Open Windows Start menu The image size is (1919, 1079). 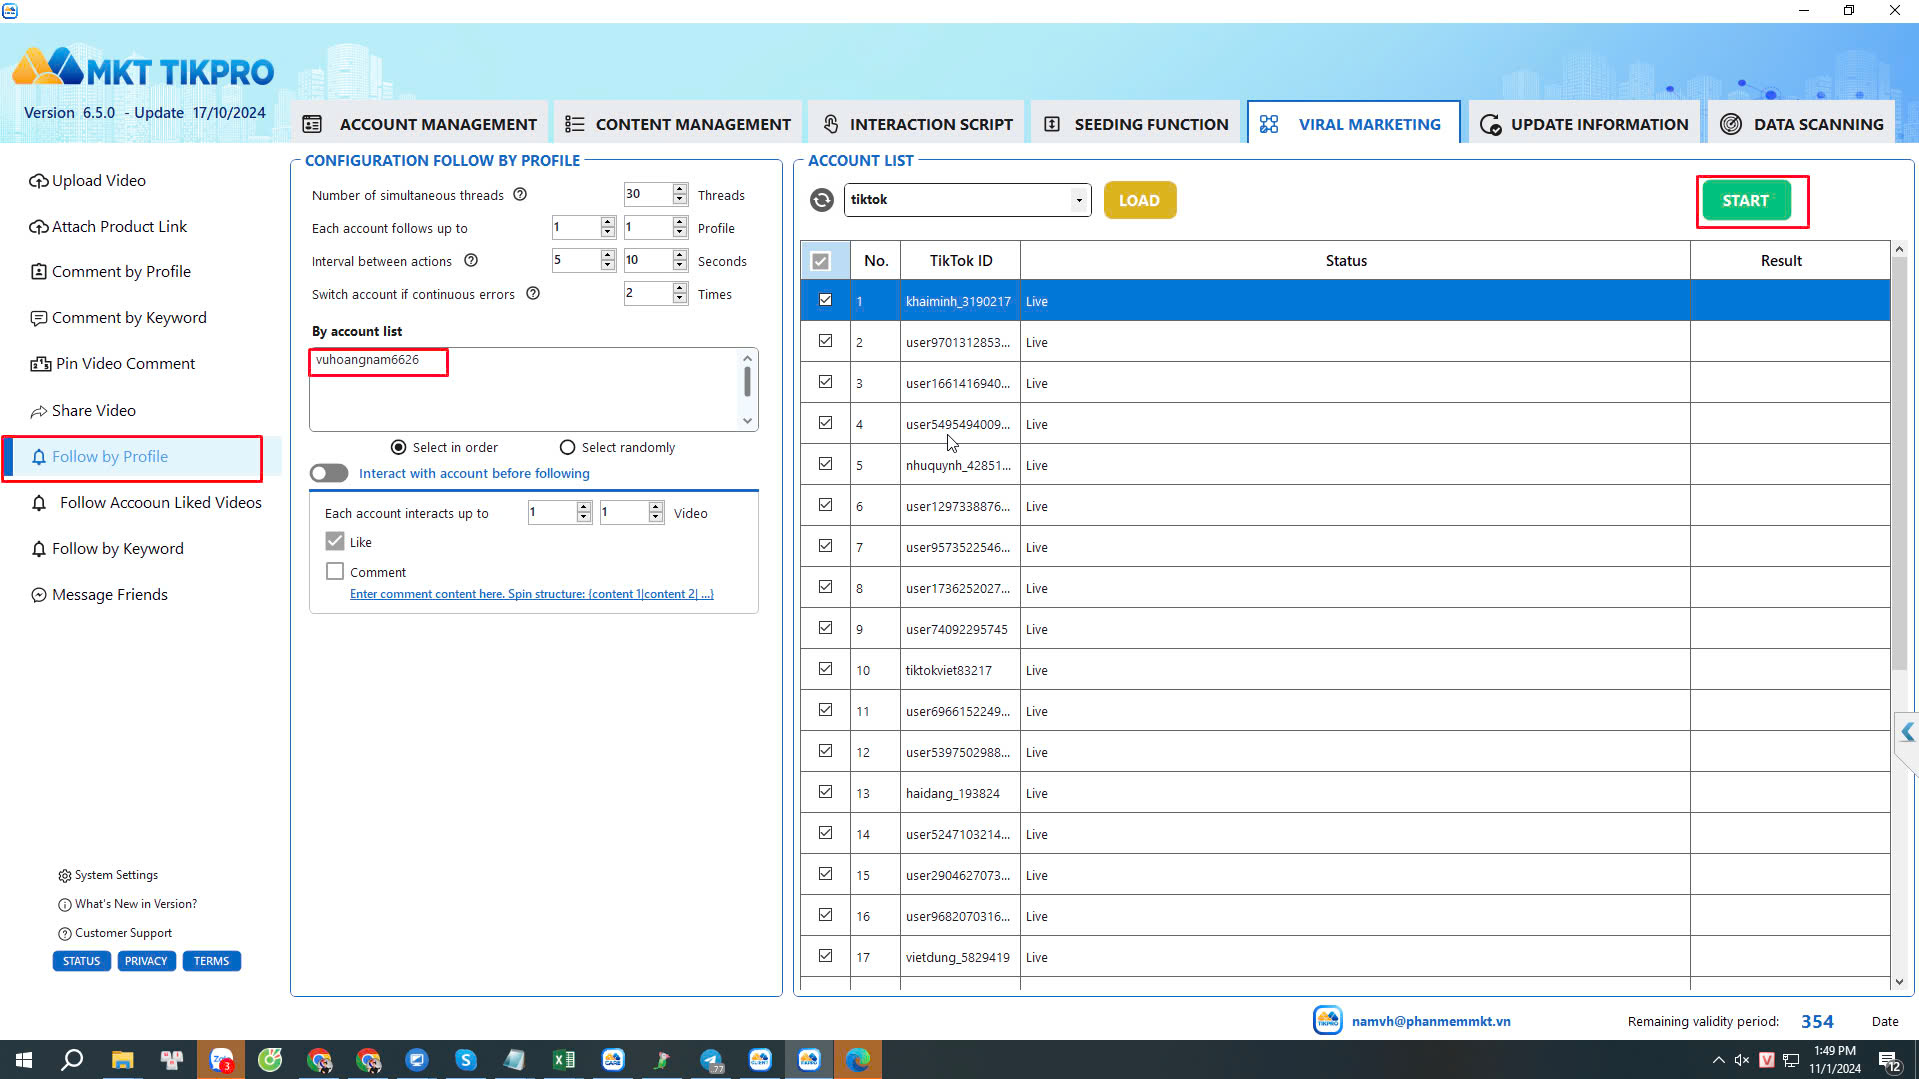[24, 1060]
